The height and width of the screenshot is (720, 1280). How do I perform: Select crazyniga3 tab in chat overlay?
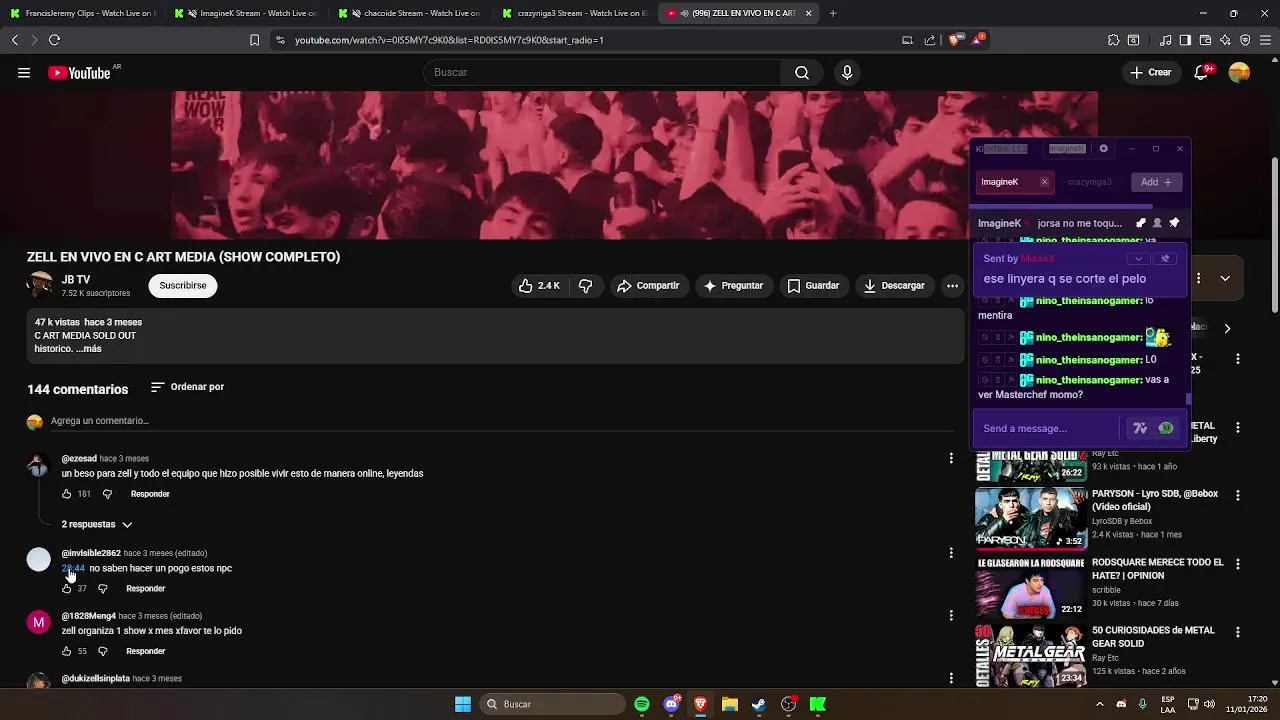[1089, 182]
